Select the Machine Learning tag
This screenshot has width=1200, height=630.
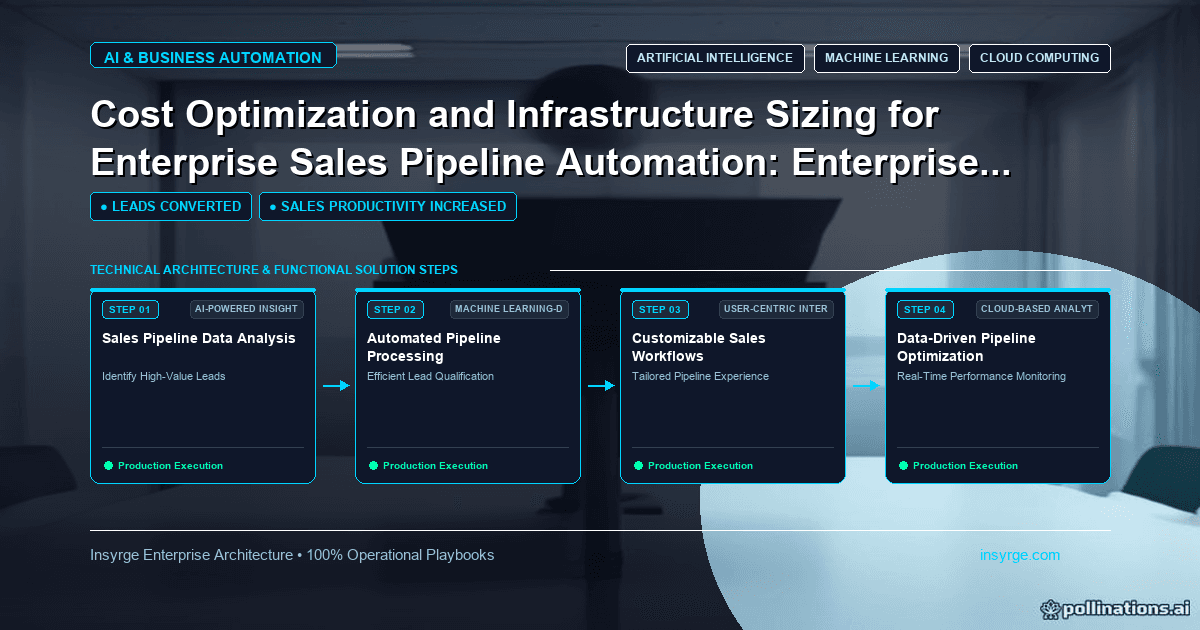click(x=887, y=58)
